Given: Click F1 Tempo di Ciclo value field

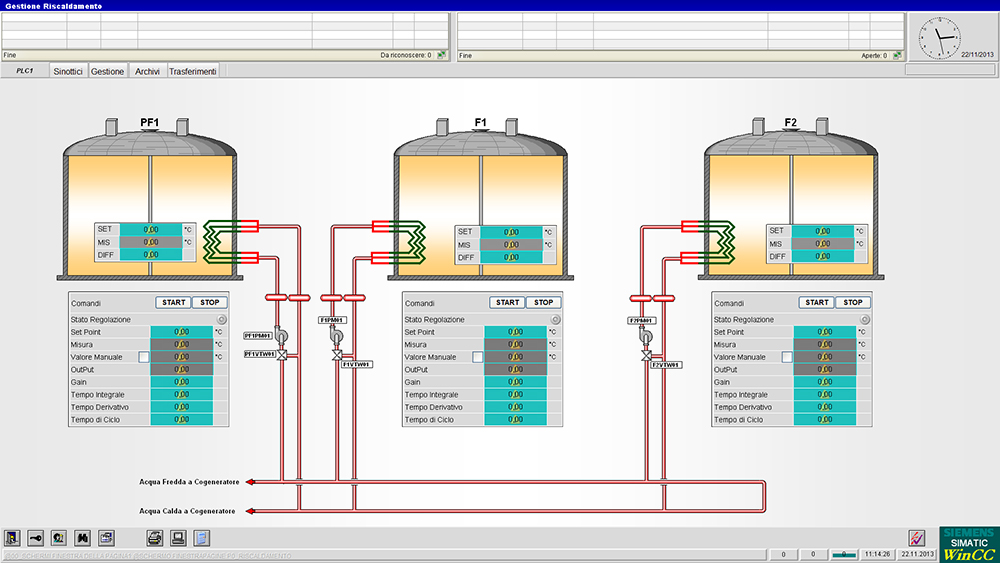Looking at the screenshot, I should pos(515,420).
